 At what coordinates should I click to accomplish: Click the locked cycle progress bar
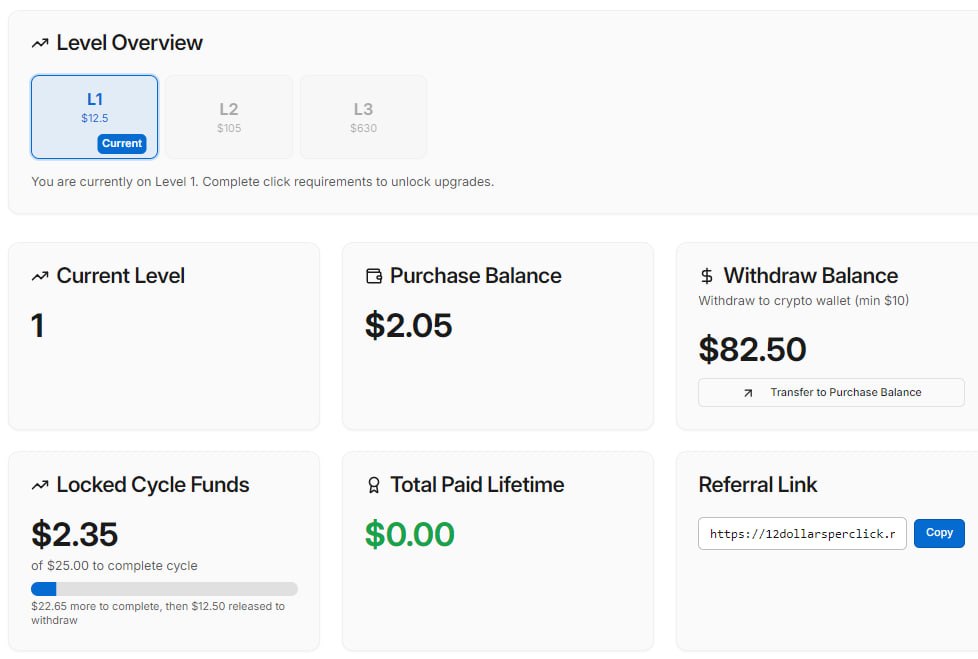[164, 589]
